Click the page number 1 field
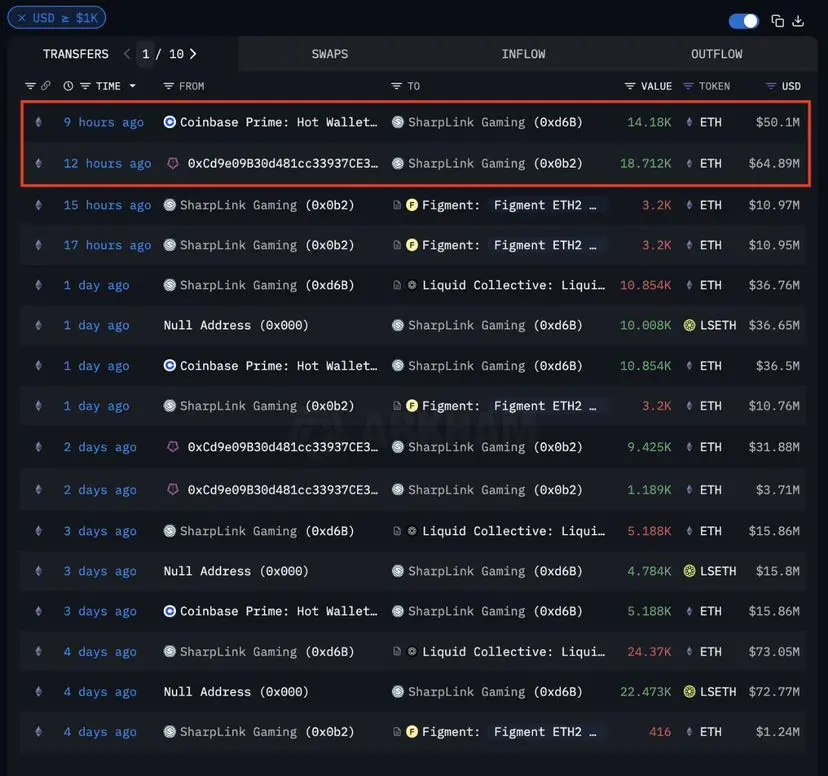 pos(146,54)
